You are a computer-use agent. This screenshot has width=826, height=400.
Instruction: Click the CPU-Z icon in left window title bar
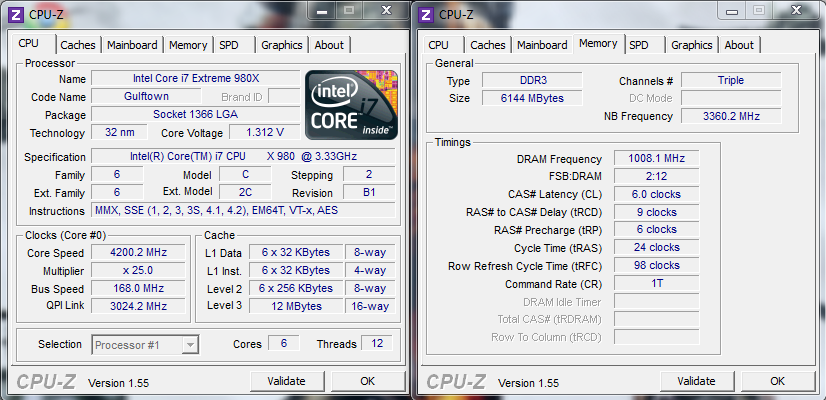(16, 14)
